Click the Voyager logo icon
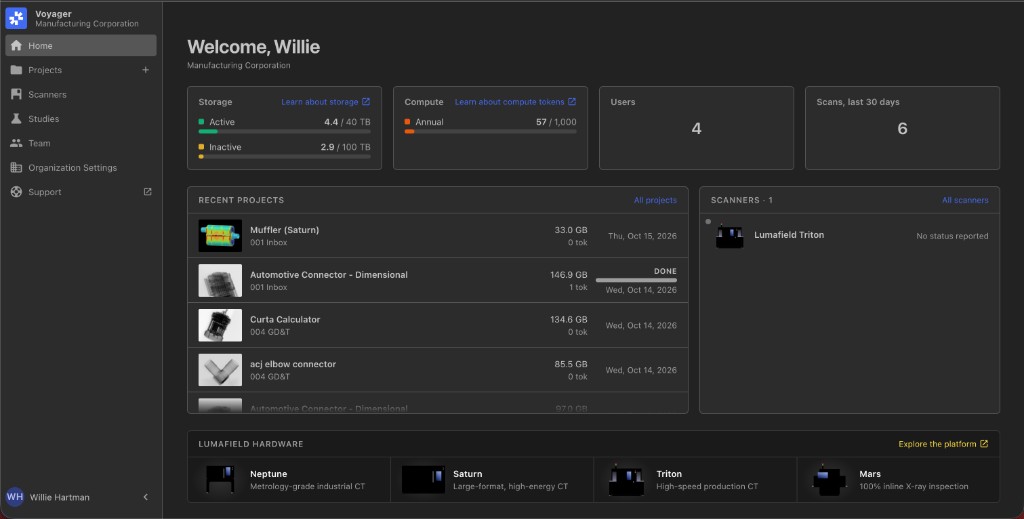Image resolution: width=1024 pixels, height=519 pixels. tap(16, 18)
